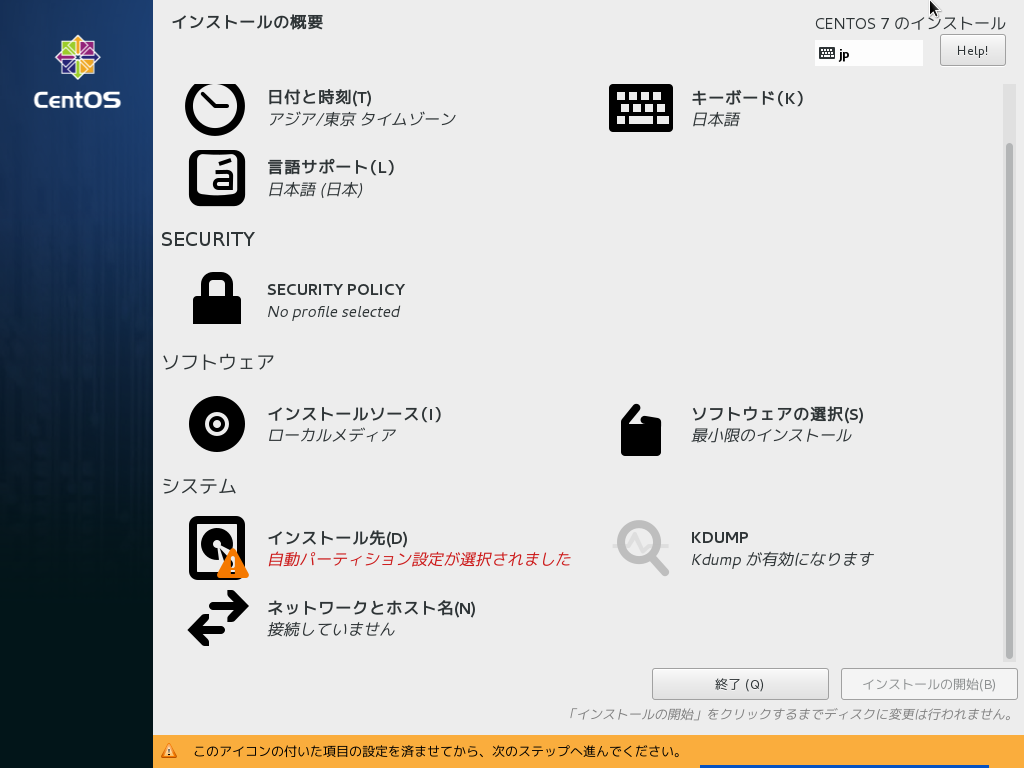Click the text 最小限のインストール

[771, 436]
